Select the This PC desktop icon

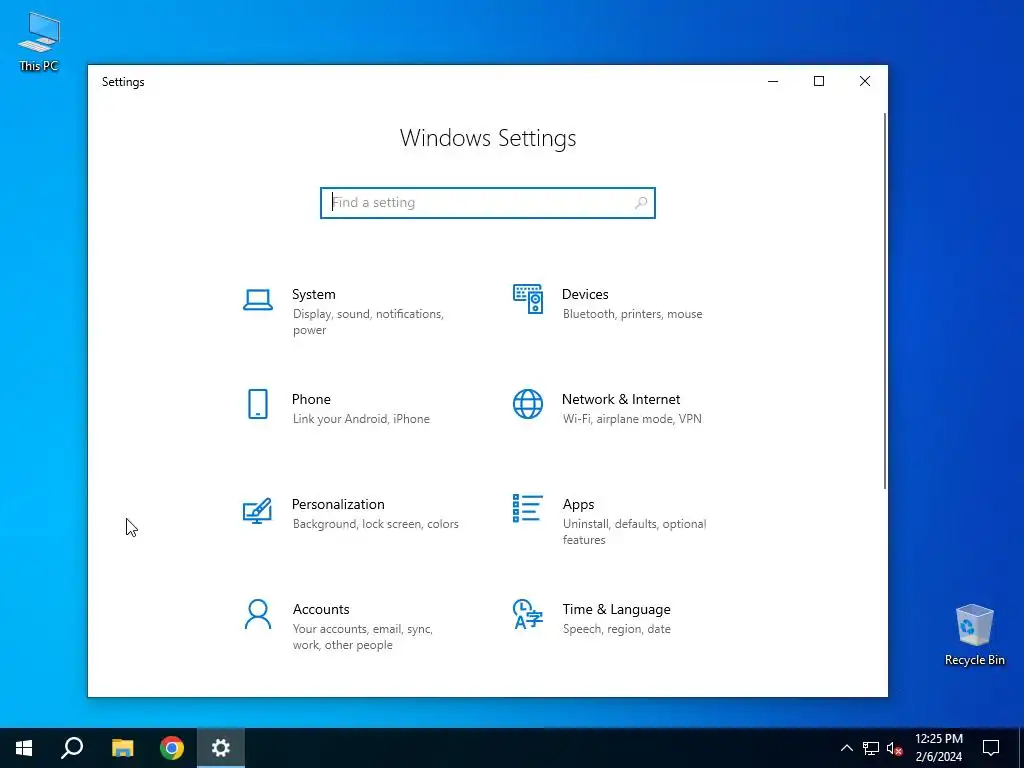pyautogui.click(x=39, y=42)
